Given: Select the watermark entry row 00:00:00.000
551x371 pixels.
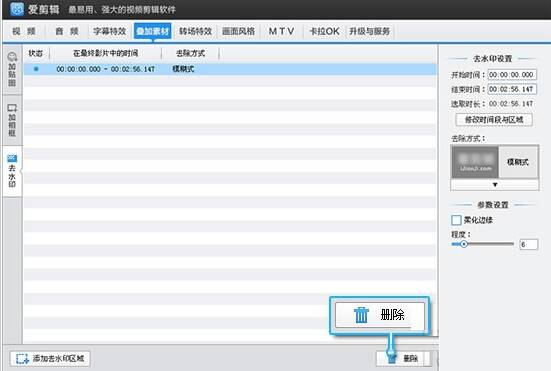Looking at the screenshot, I should pos(230,69).
